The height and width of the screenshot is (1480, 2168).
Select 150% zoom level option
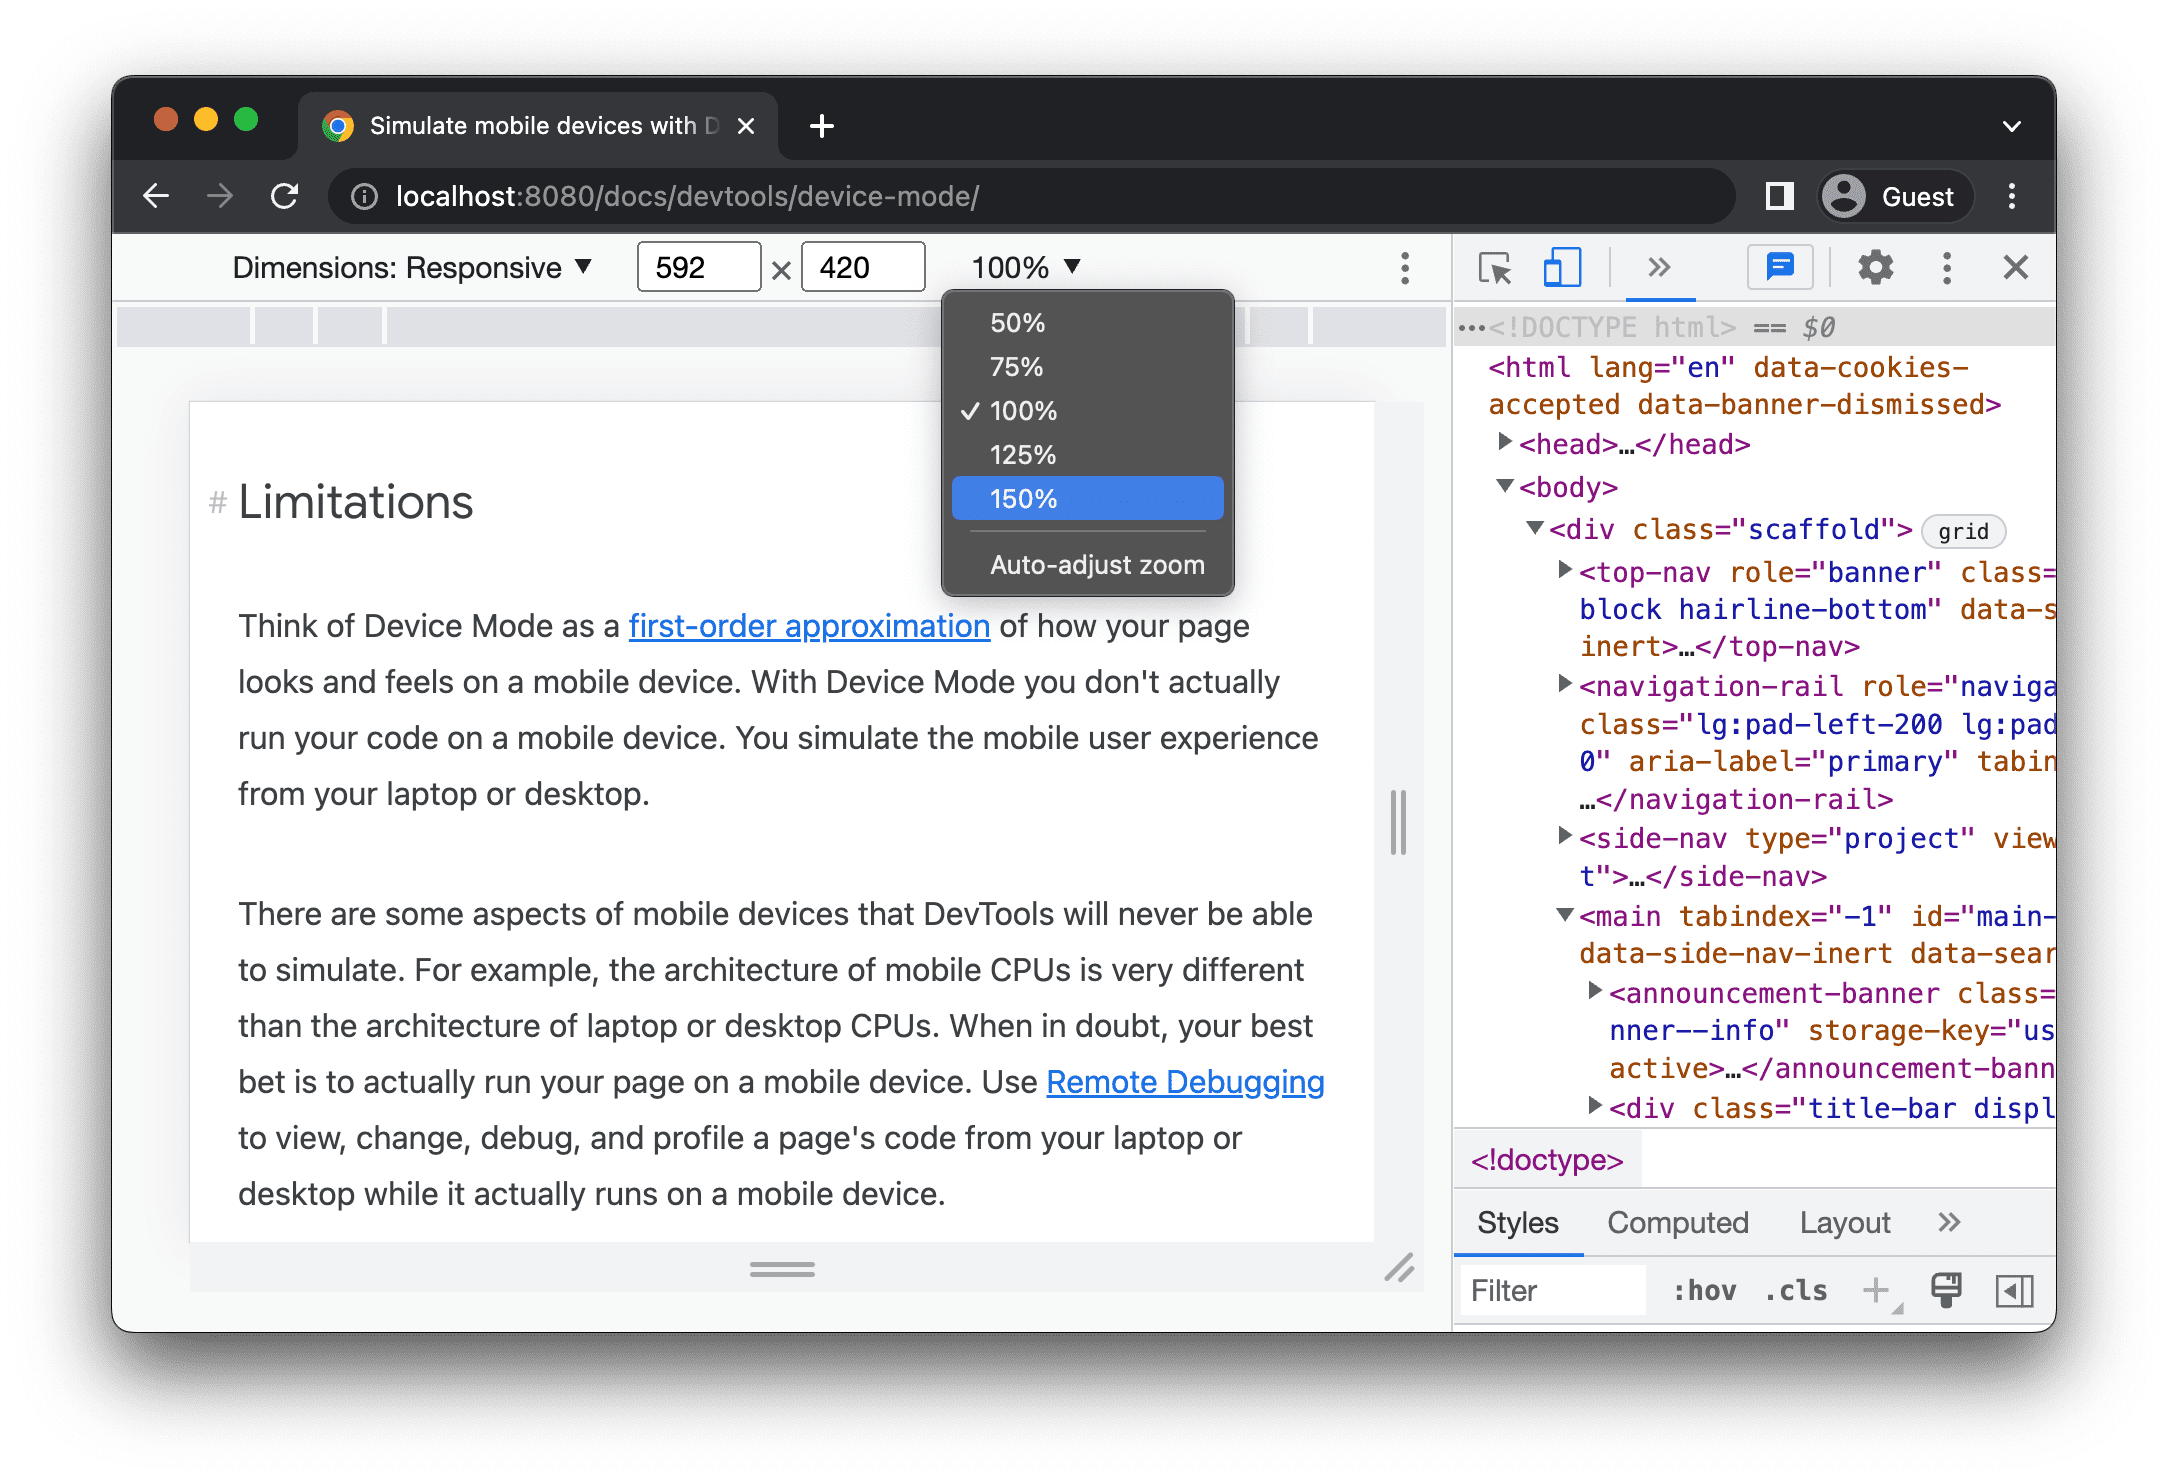[1087, 498]
